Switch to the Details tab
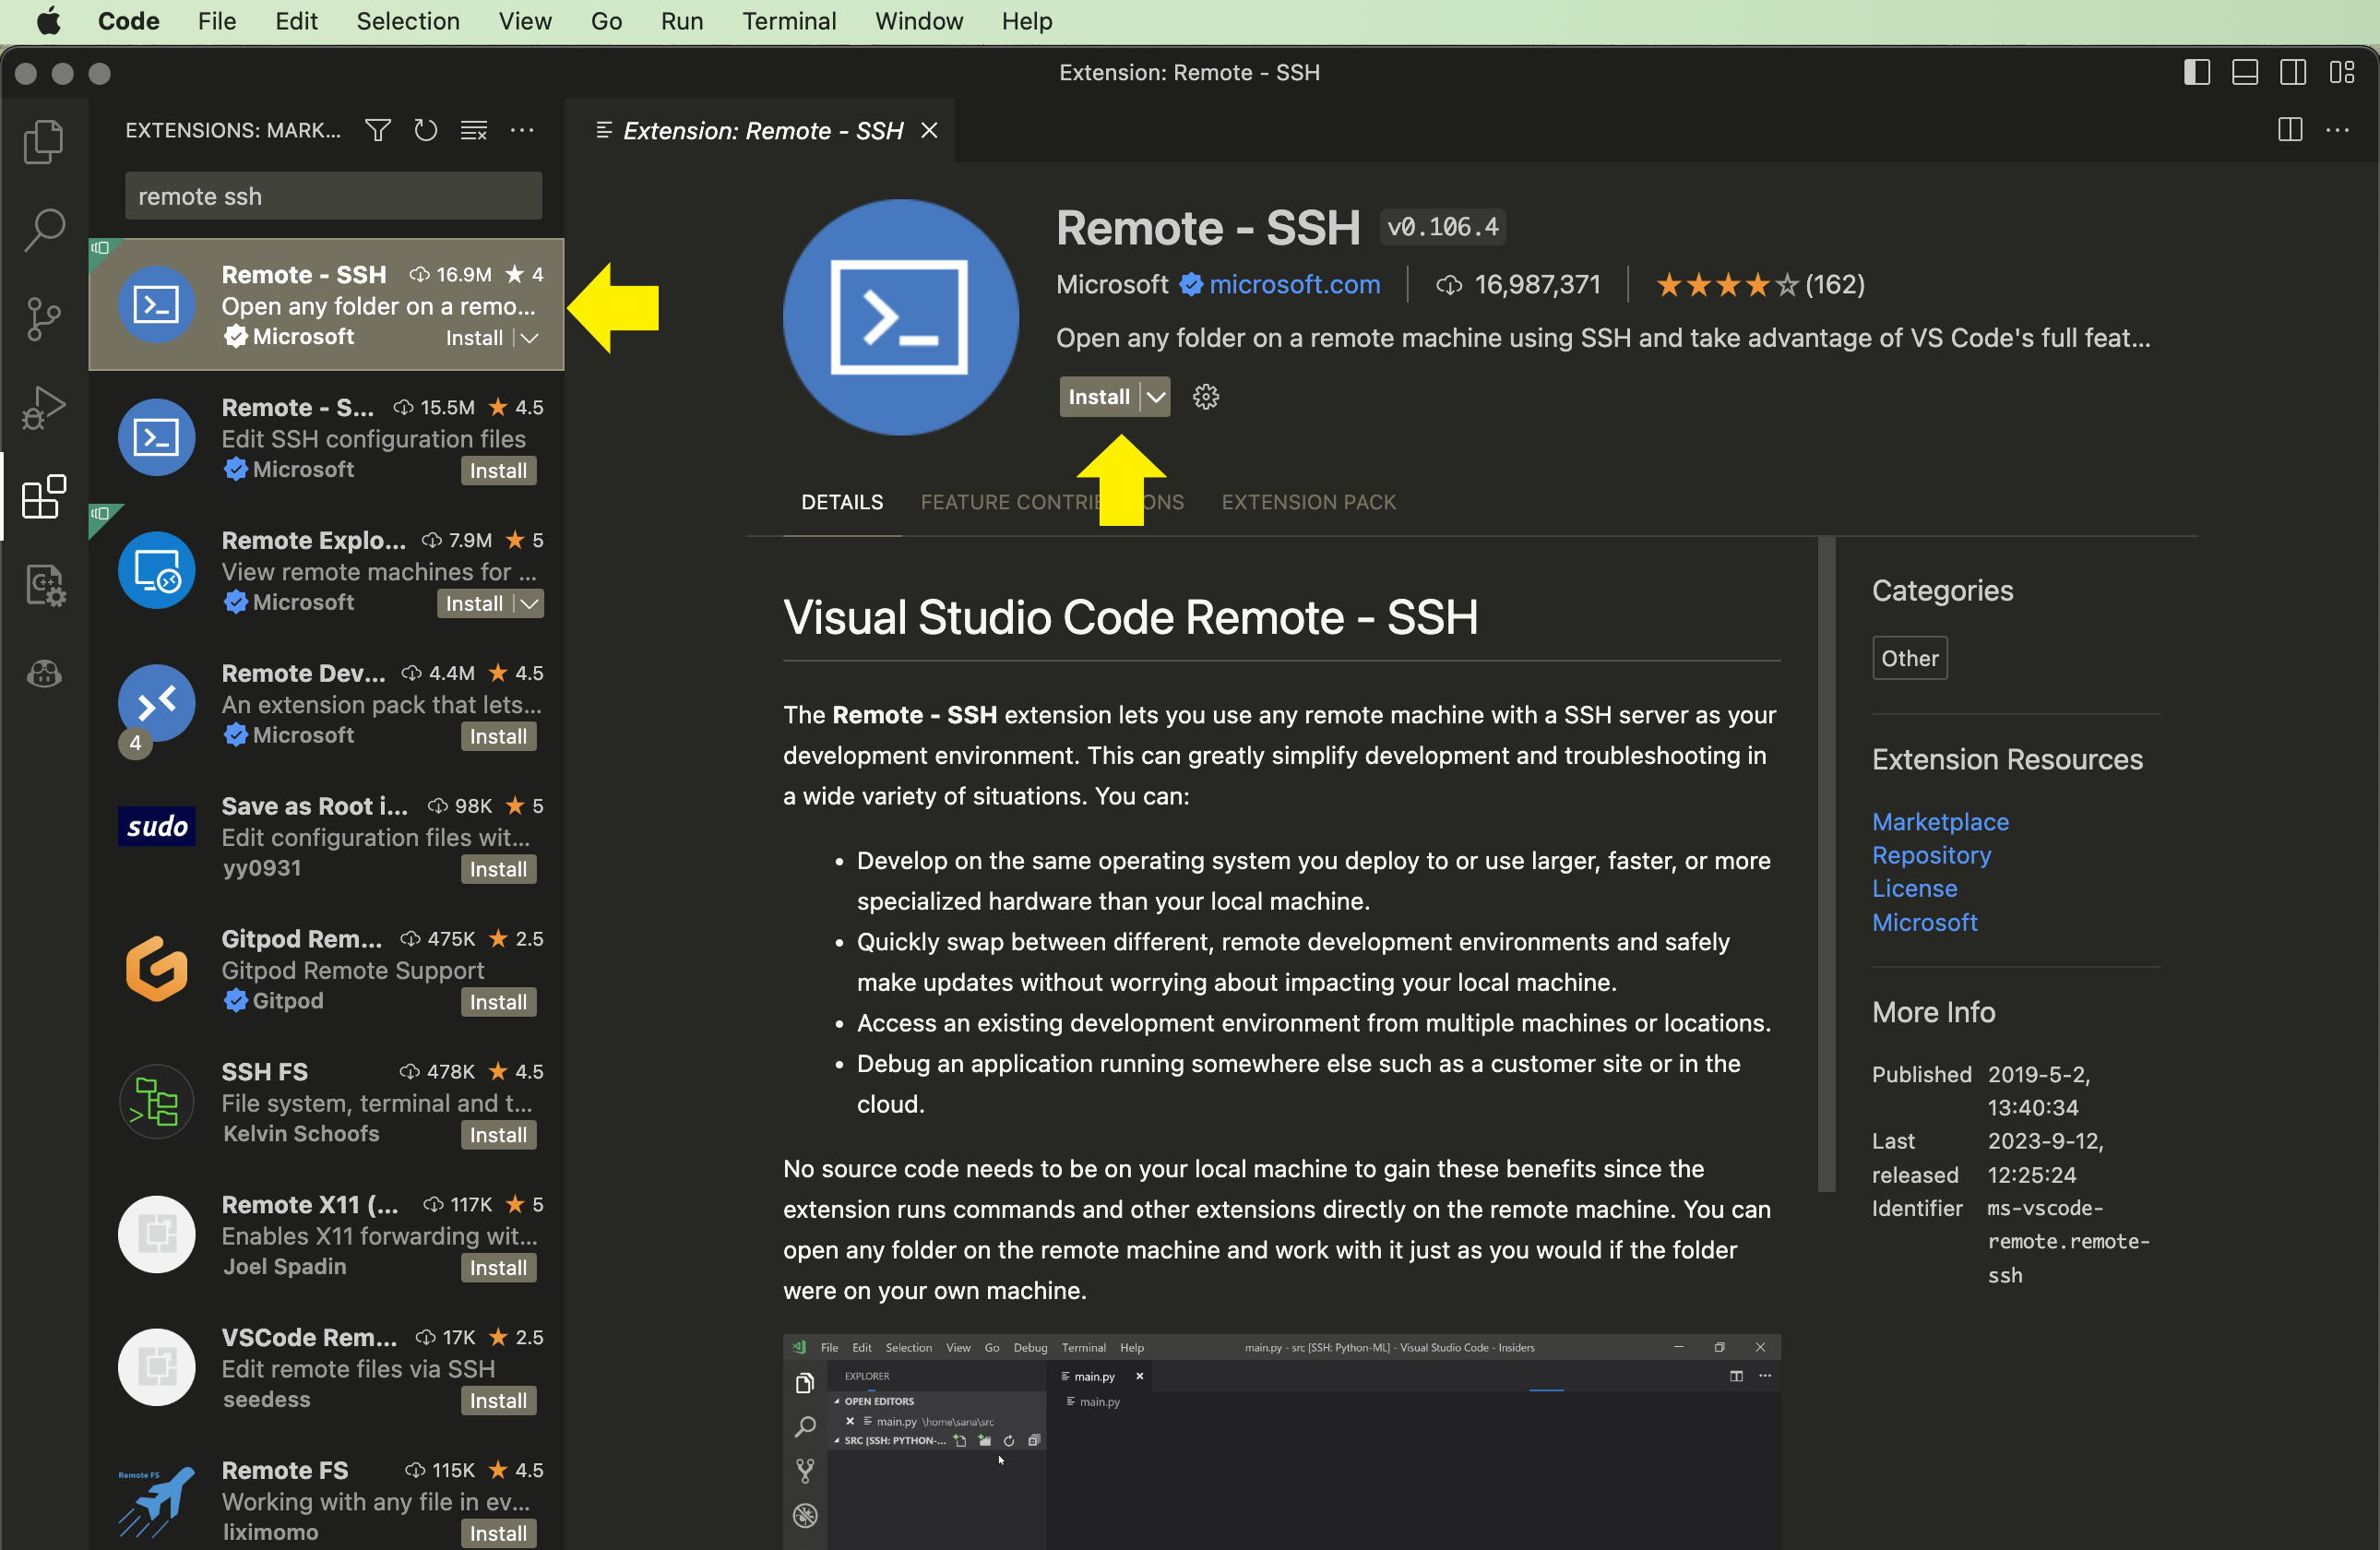This screenshot has width=2380, height=1550. click(842, 502)
